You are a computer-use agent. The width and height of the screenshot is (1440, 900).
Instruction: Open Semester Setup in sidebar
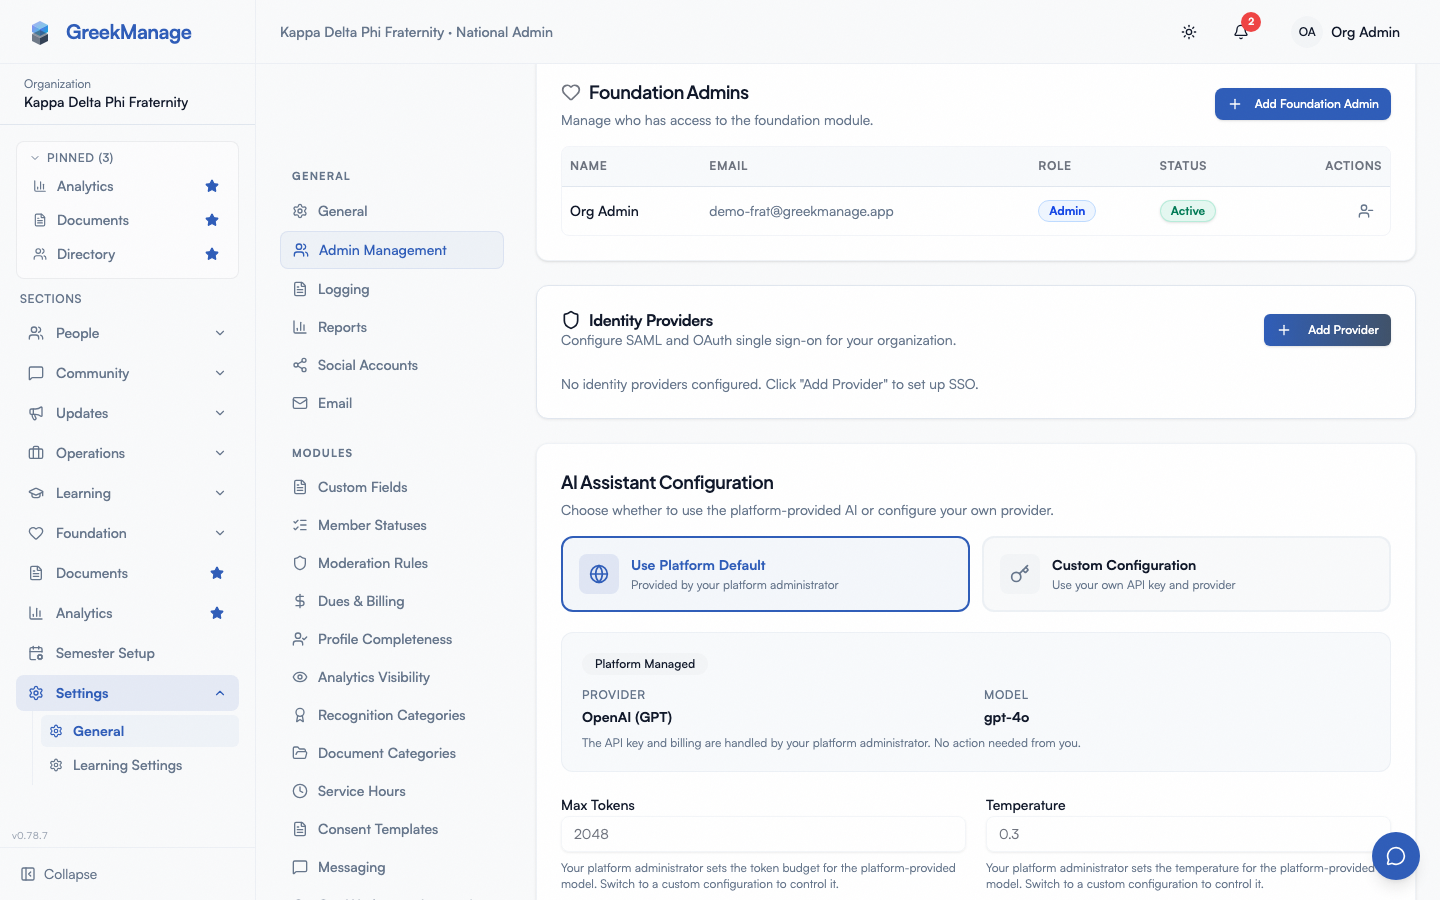127,653
